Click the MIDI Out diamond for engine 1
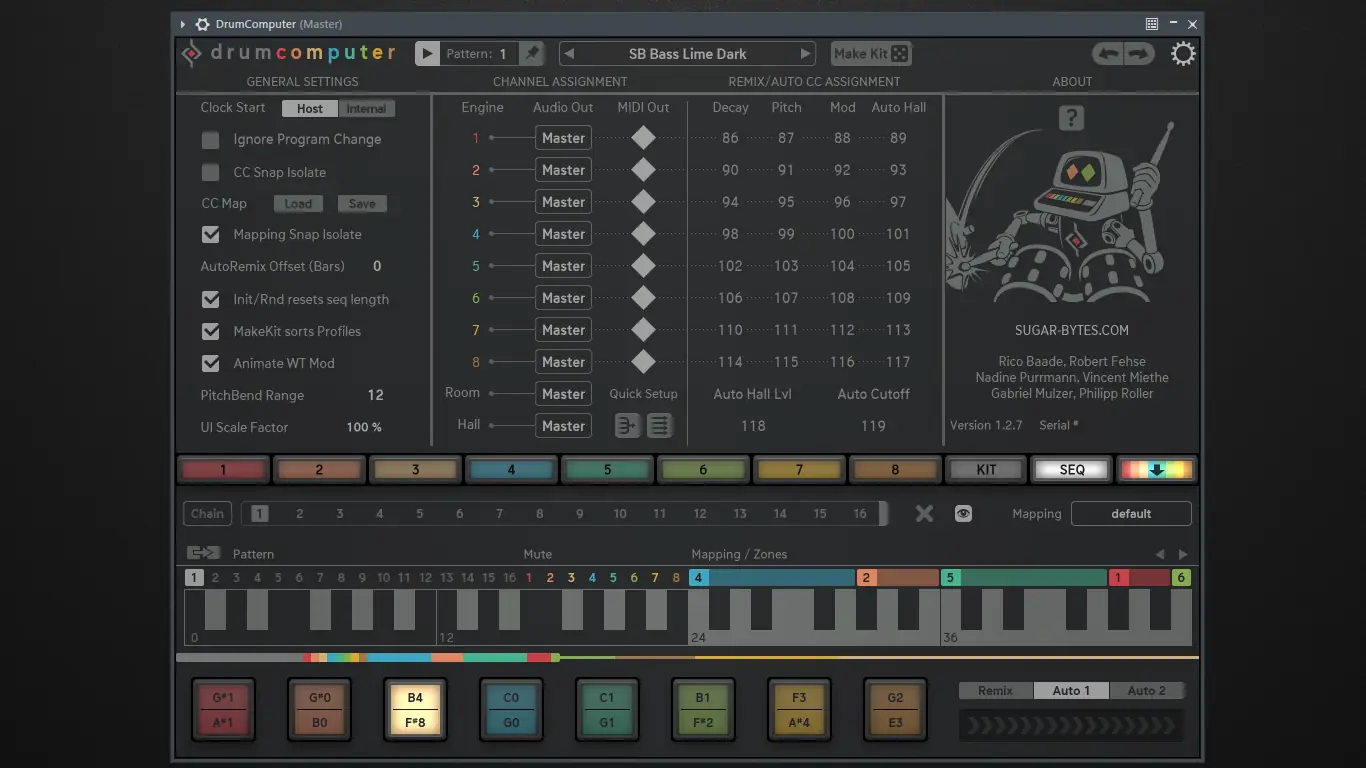The height and width of the screenshot is (768, 1366). pos(643,138)
